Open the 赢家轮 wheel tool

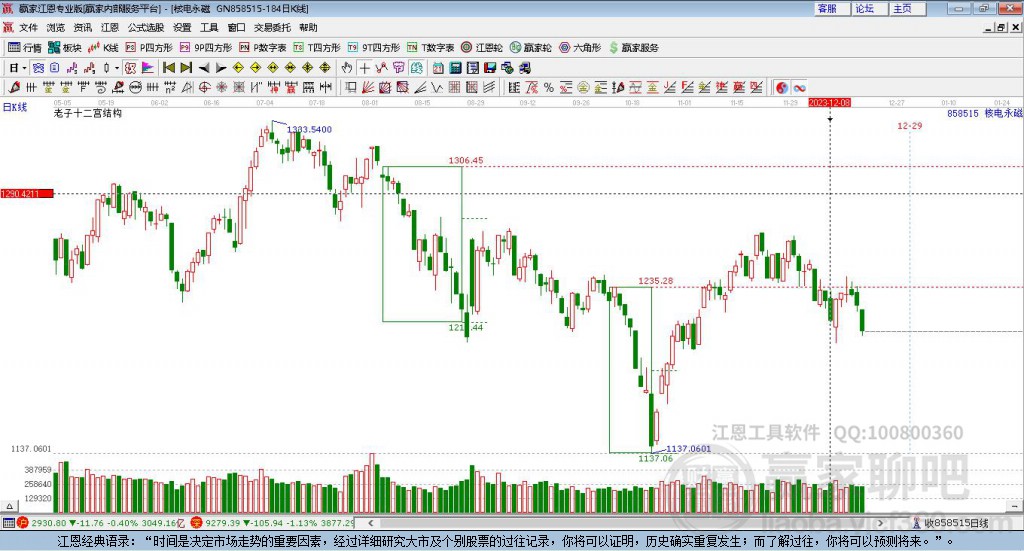(x=530, y=48)
